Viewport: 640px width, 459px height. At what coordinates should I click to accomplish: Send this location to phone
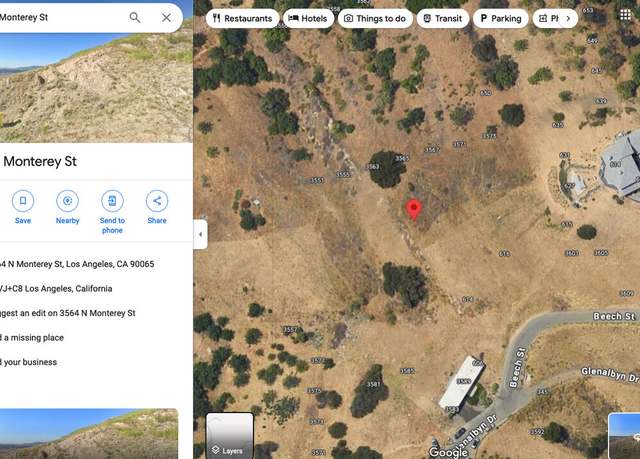(112, 212)
